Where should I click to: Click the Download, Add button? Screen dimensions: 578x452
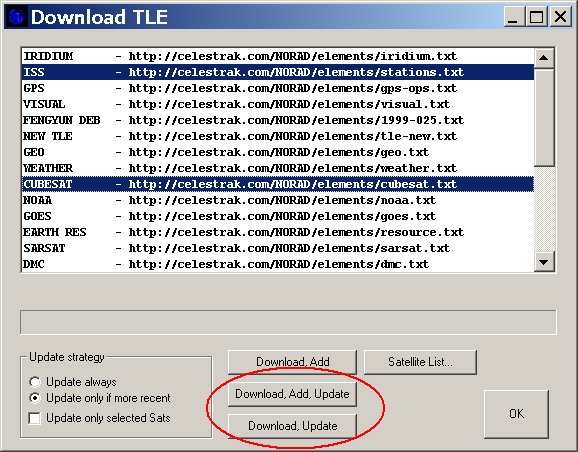click(x=292, y=362)
